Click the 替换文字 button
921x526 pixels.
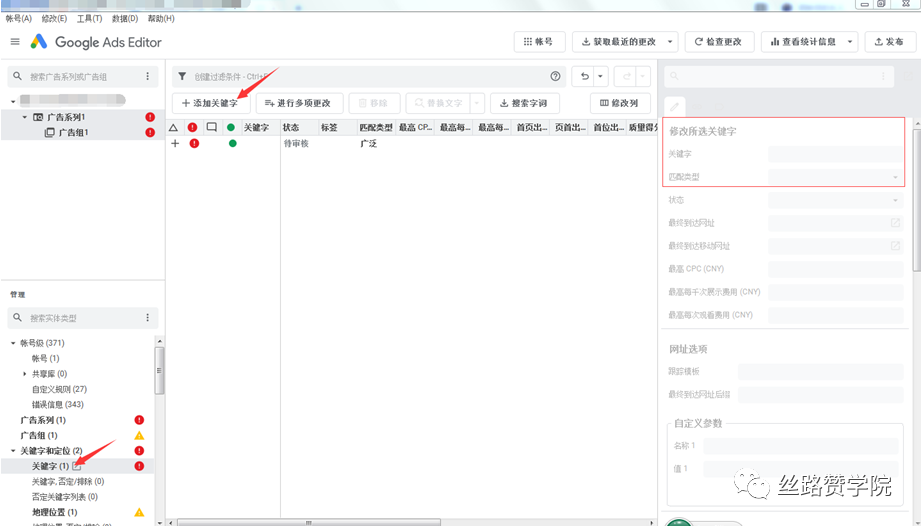[x=438, y=103]
